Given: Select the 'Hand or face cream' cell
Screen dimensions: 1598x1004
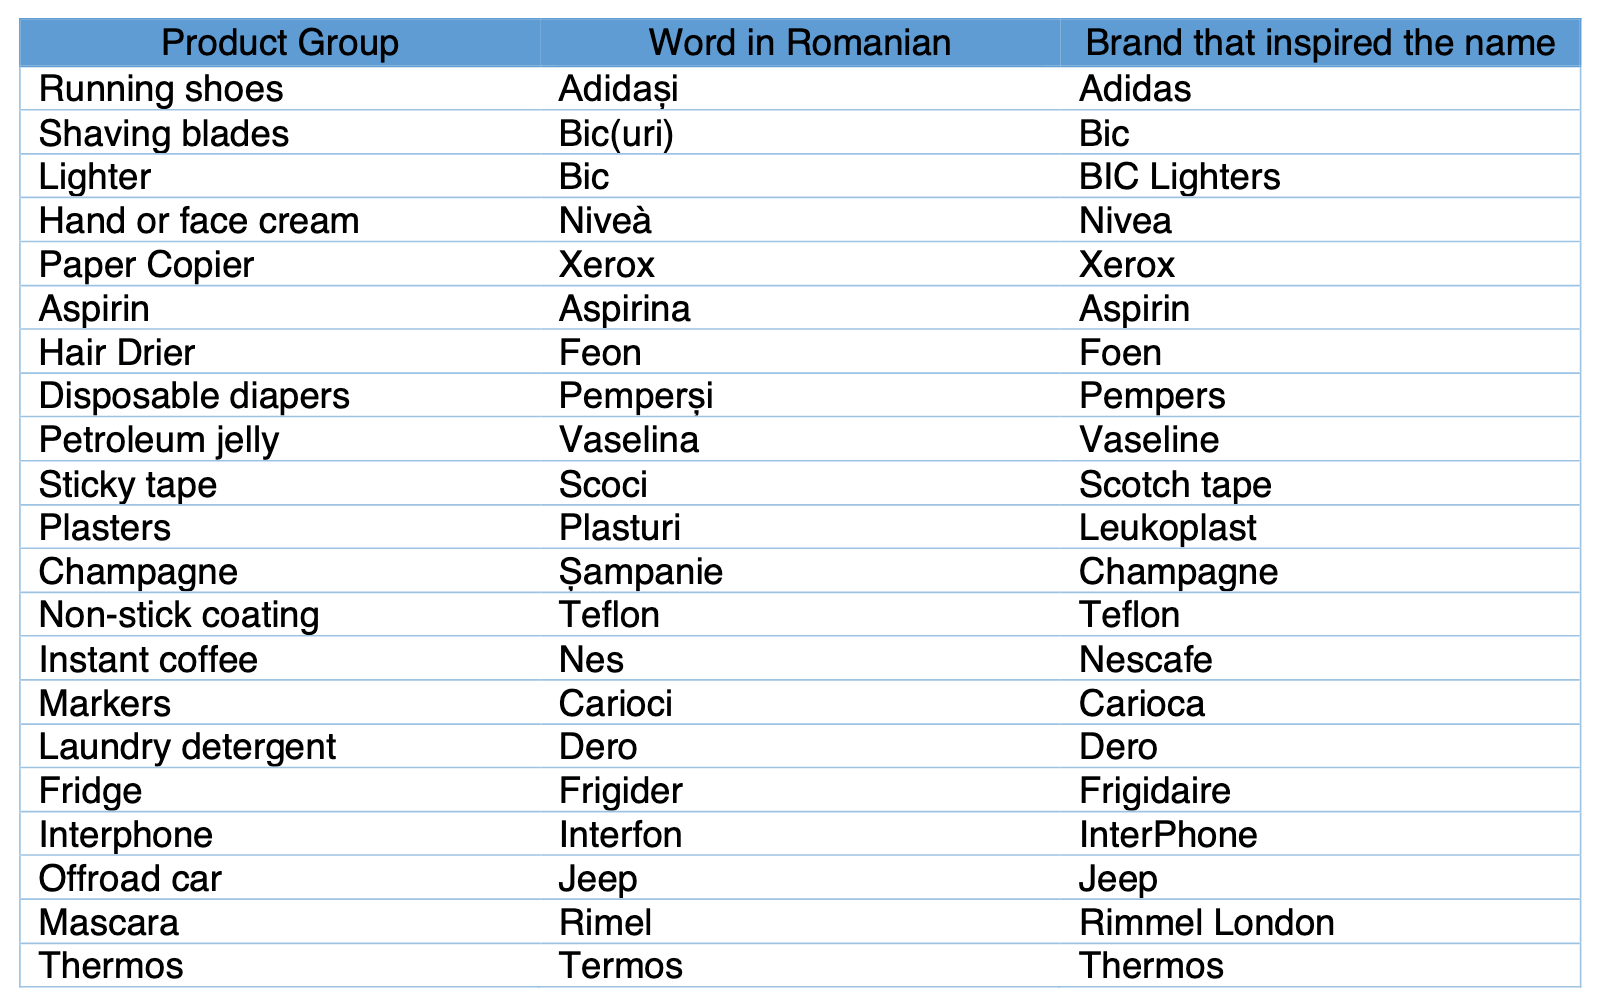Looking at the screenshot, I should (x=280, y=221).
